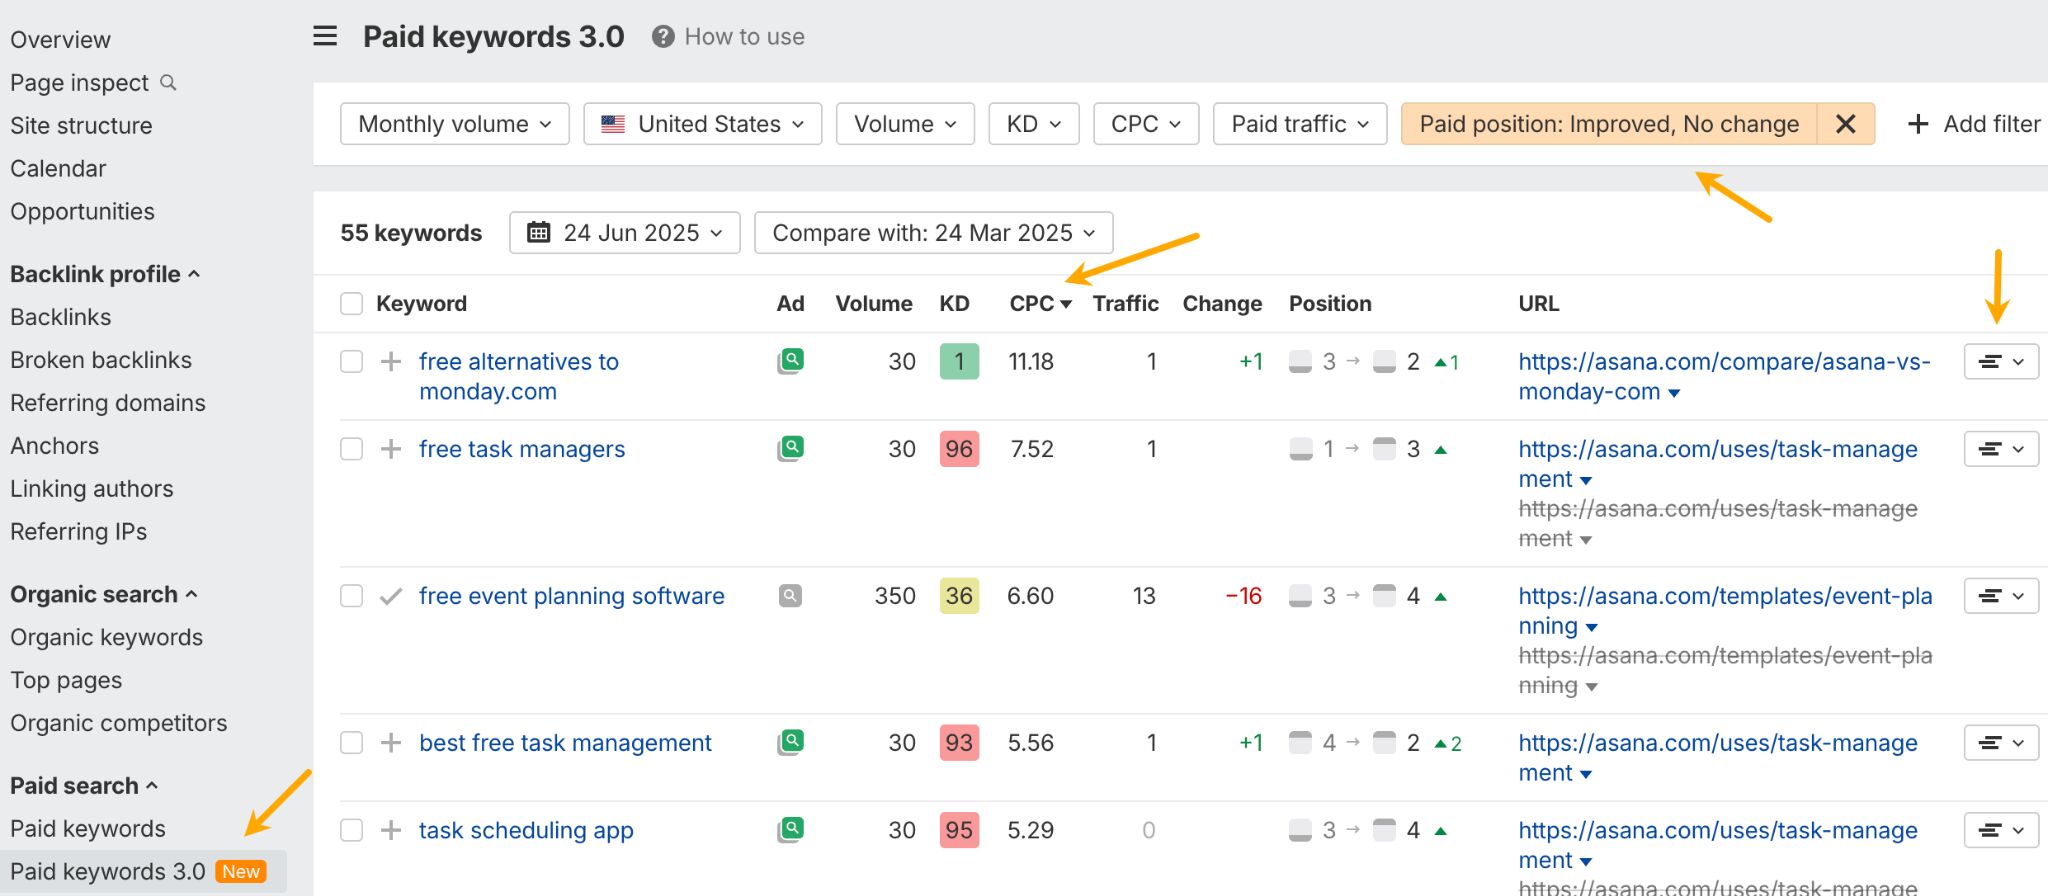Image resolution: width=2048 pixels, height=896 pixels.
Task: Click the KD 36 badge for event planning
Action: click(x=958, y=596)
